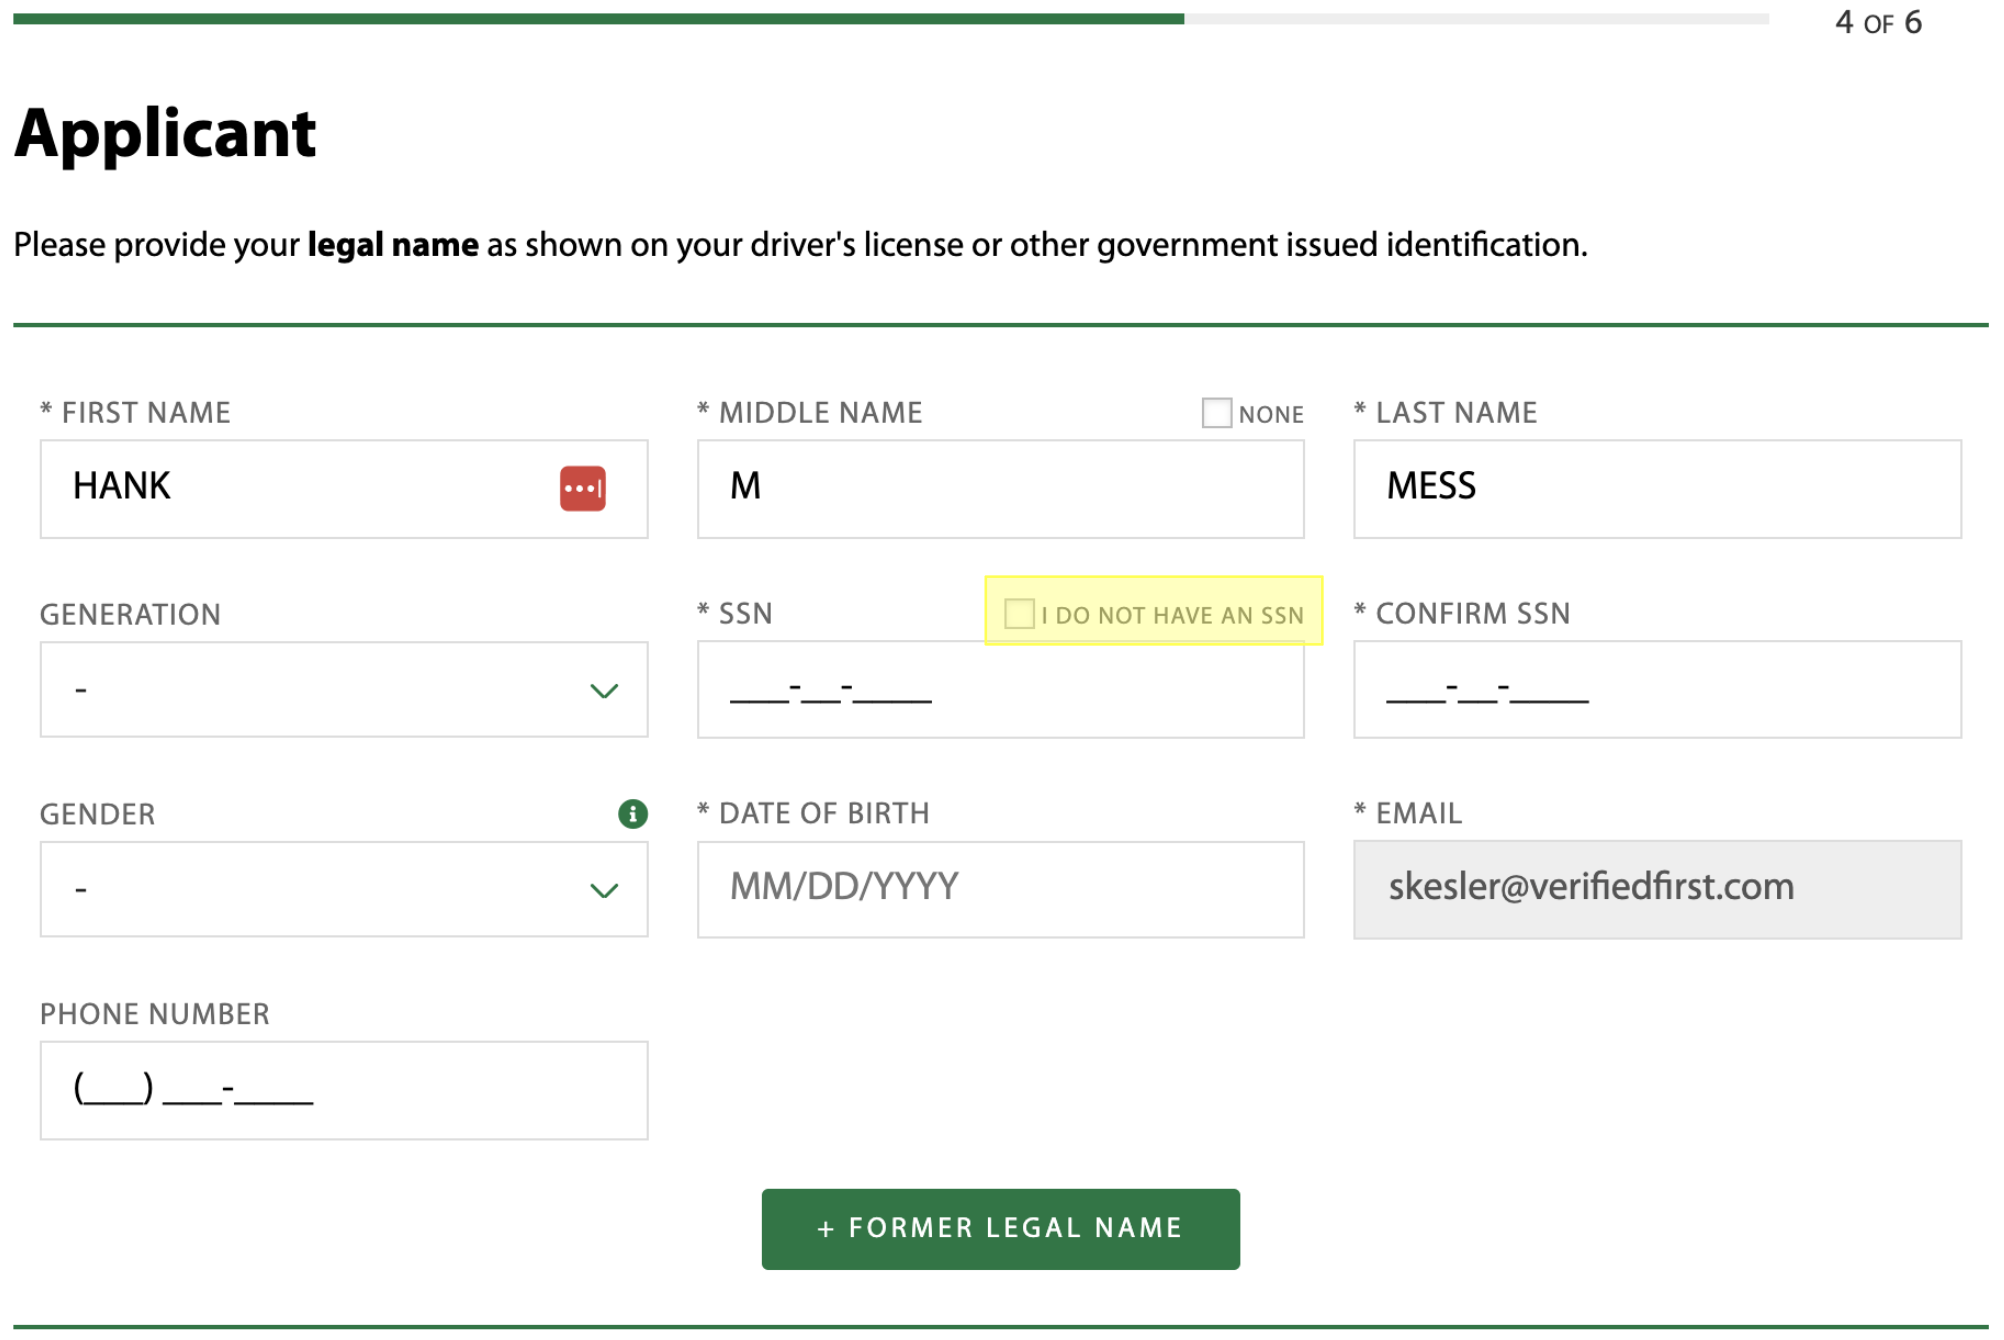Click the password manager icon in First Name
The width and height of the screenshot is (2004, 1340).
tap(582, 488)
